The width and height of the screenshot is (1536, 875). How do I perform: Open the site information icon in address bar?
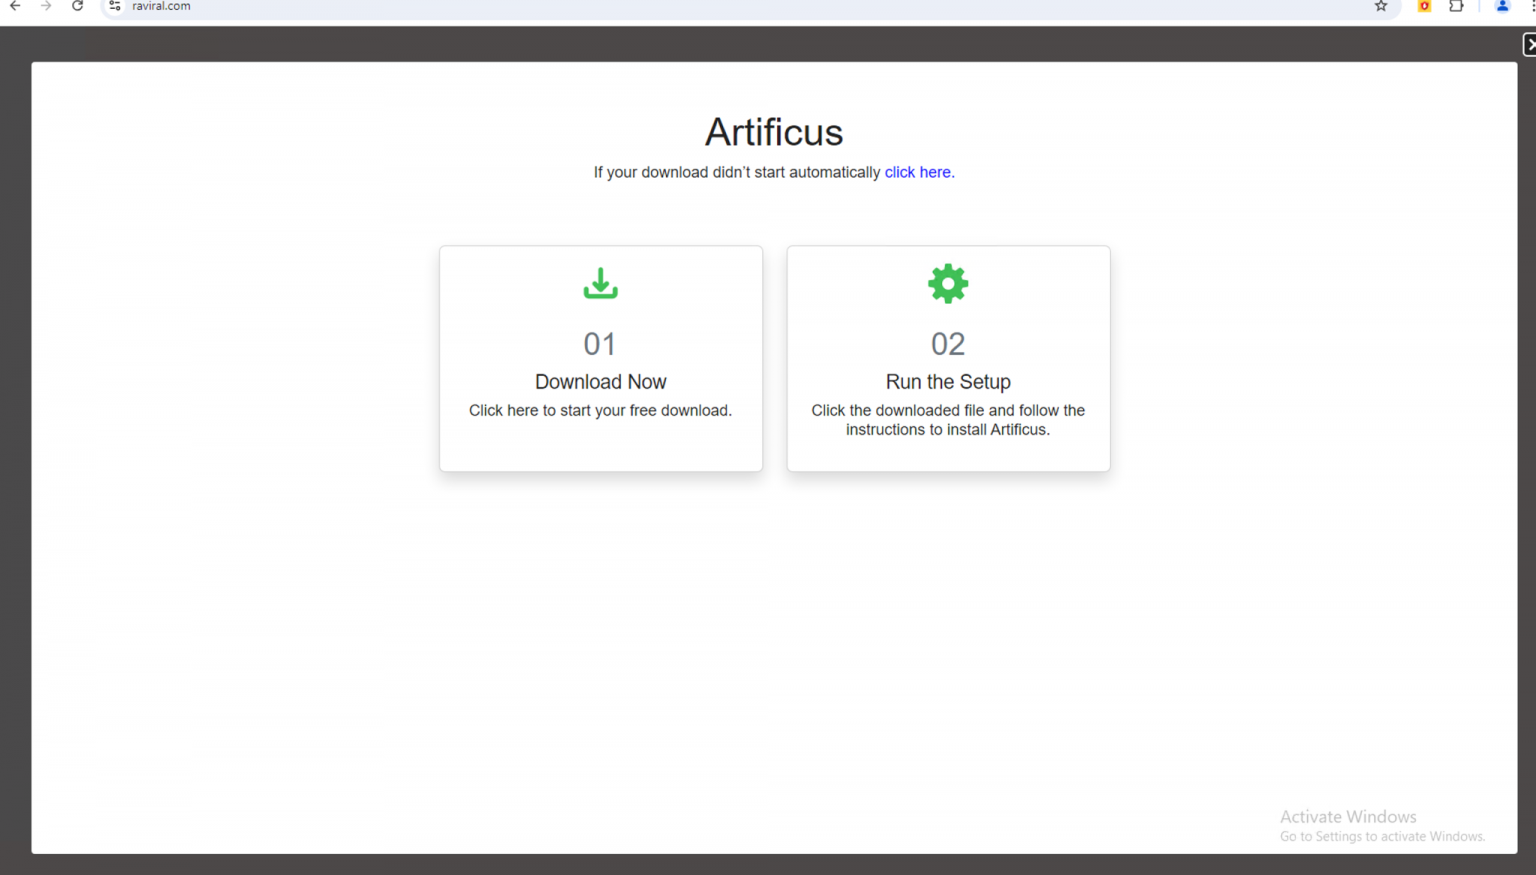pos(115,6)
